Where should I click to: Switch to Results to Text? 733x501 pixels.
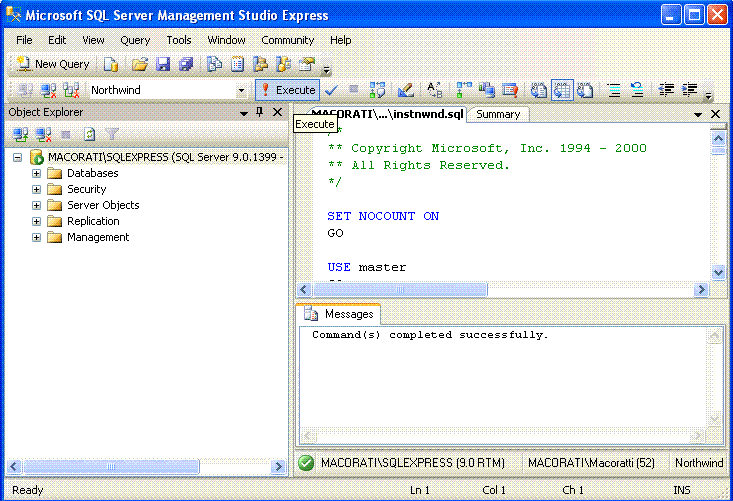pos(539,90)
